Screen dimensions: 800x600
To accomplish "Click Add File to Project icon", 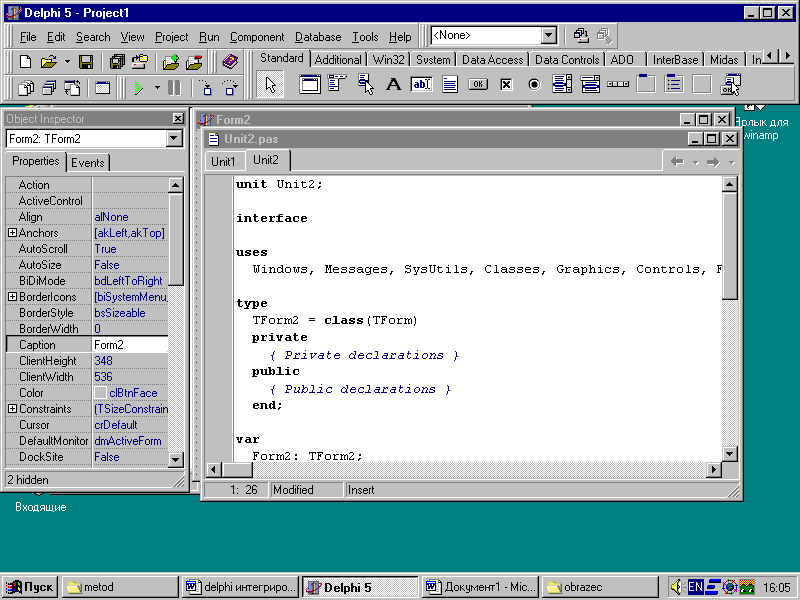I will pos(171,62).
